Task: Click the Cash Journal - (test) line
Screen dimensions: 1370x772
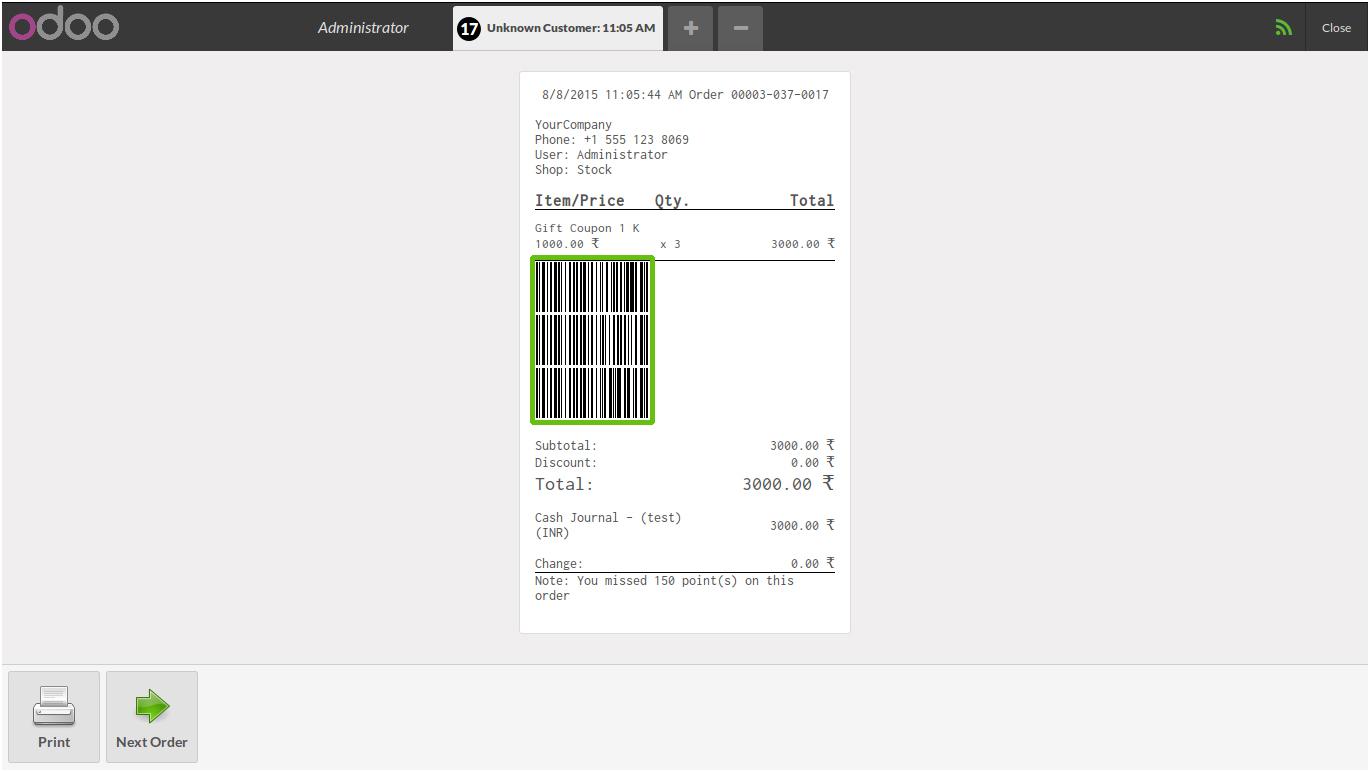Action: click(x=608, y=525)
